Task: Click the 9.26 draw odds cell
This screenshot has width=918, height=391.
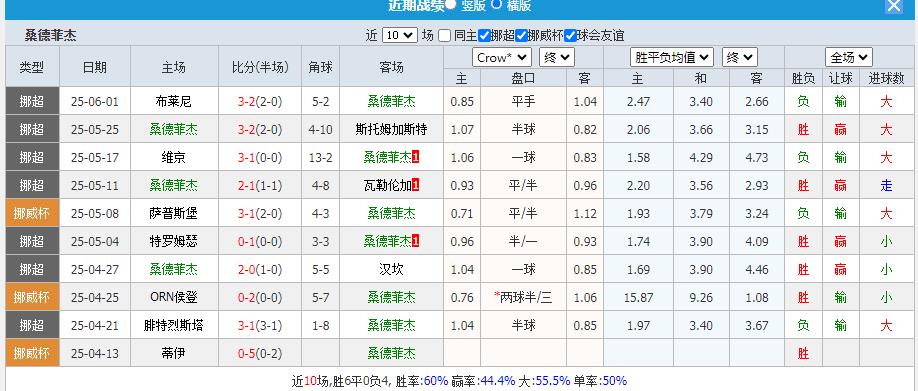Action: [x=701, y=297]
